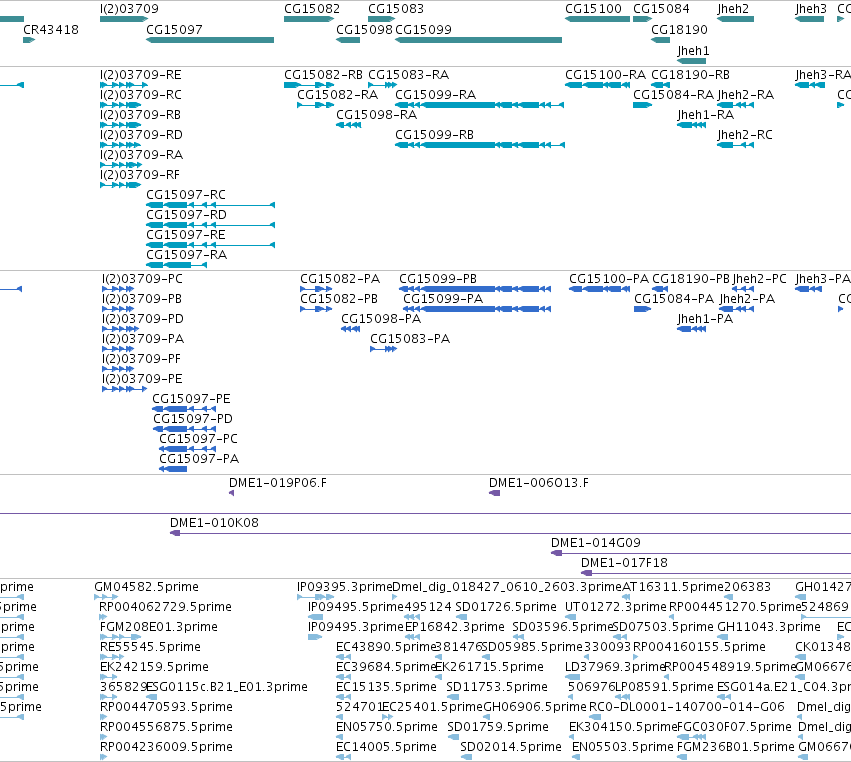Click EST label EK242159.5prime
This screenshot has width=851, height=762.
154,667
